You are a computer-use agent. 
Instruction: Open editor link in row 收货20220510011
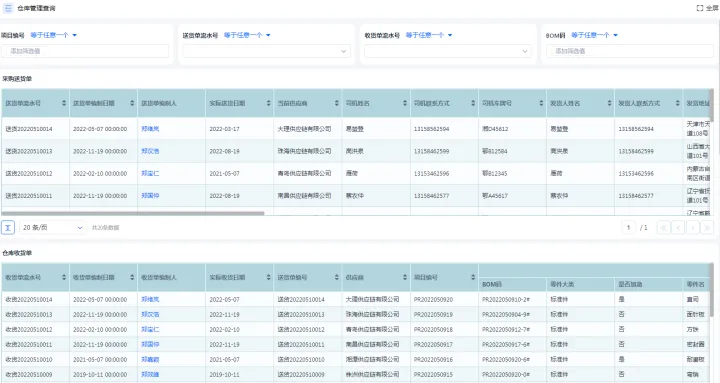150,344
